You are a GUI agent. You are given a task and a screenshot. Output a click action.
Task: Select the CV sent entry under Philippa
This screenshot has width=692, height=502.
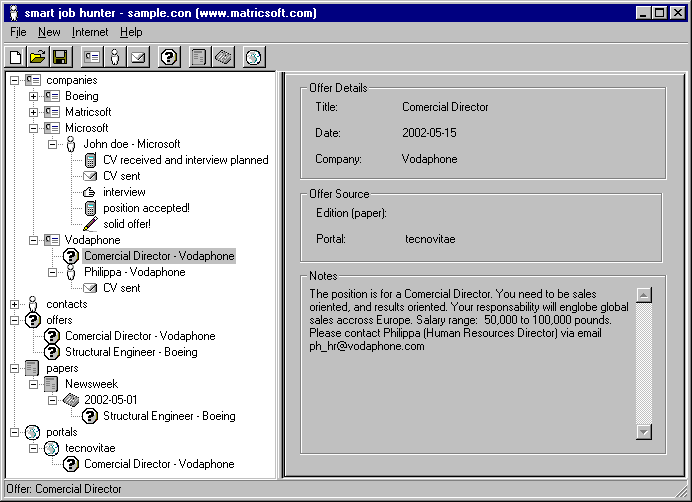pos(121,288)
